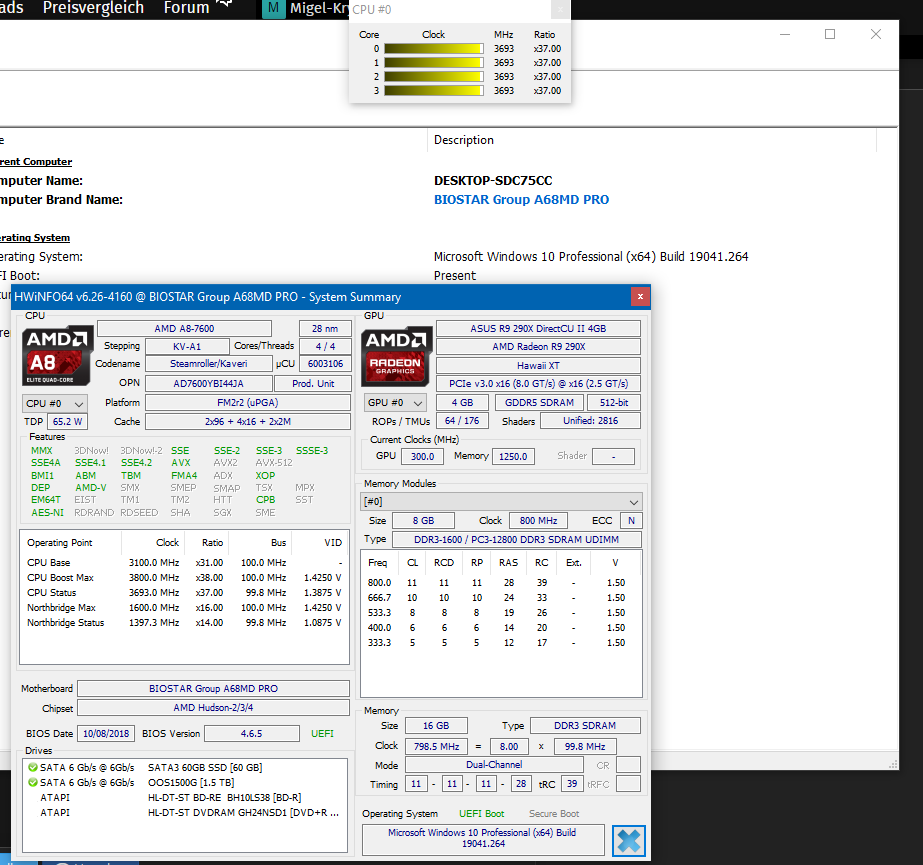Open the Preisvergleich menu item
The height and width of the screenshot is (865, 923).
94,8
